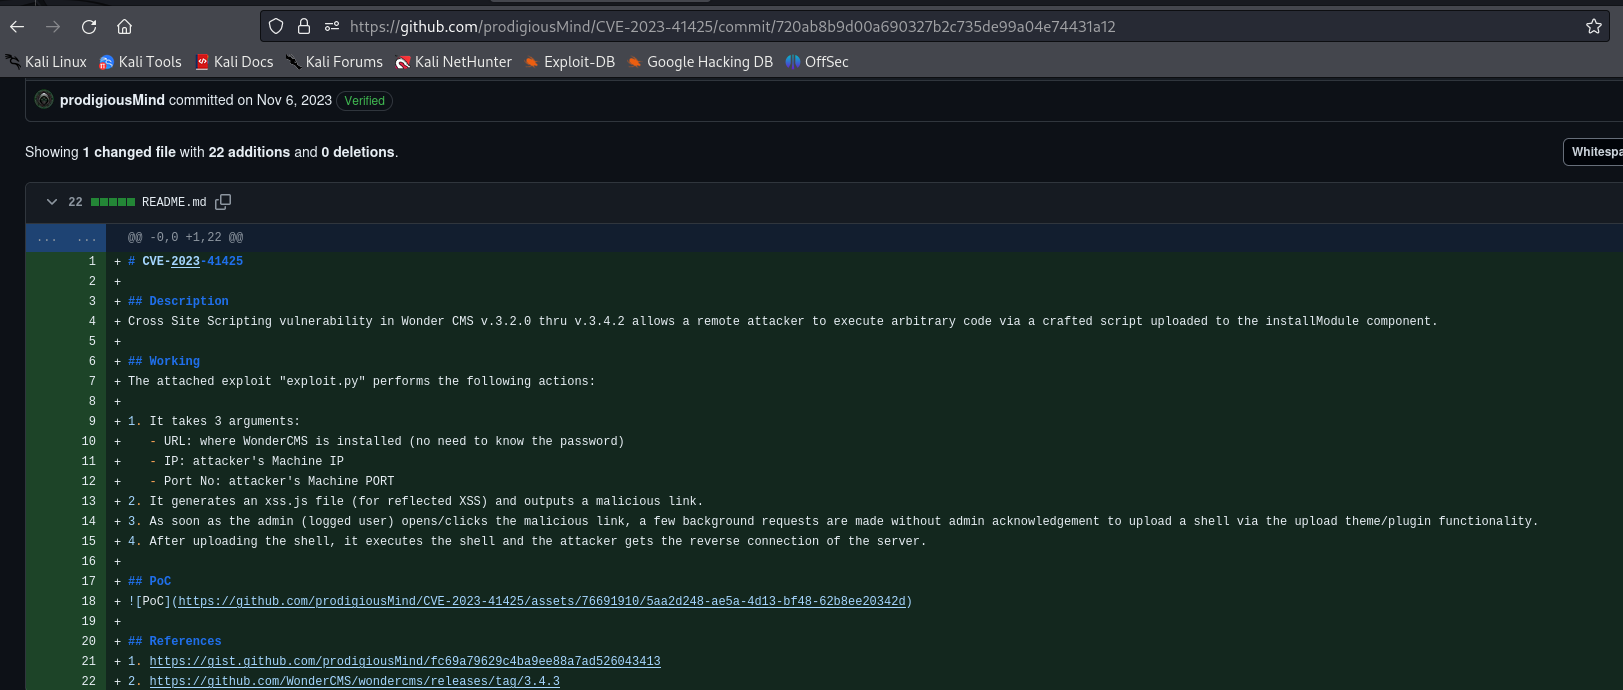Select line number 12 in diff
This screenshot has width=1623, height=690.
[88, 481]
